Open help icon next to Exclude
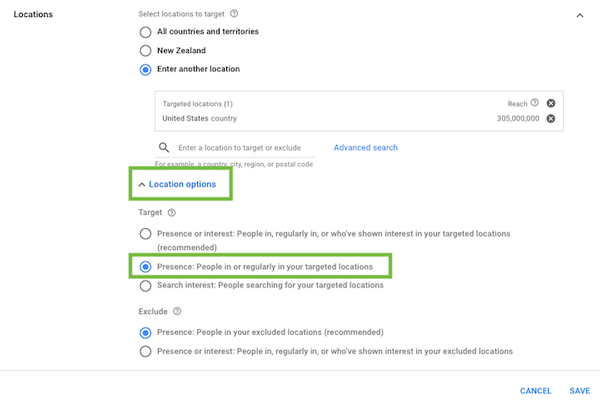The height and width of the screenshot is (408, 600). coord(177,311)
